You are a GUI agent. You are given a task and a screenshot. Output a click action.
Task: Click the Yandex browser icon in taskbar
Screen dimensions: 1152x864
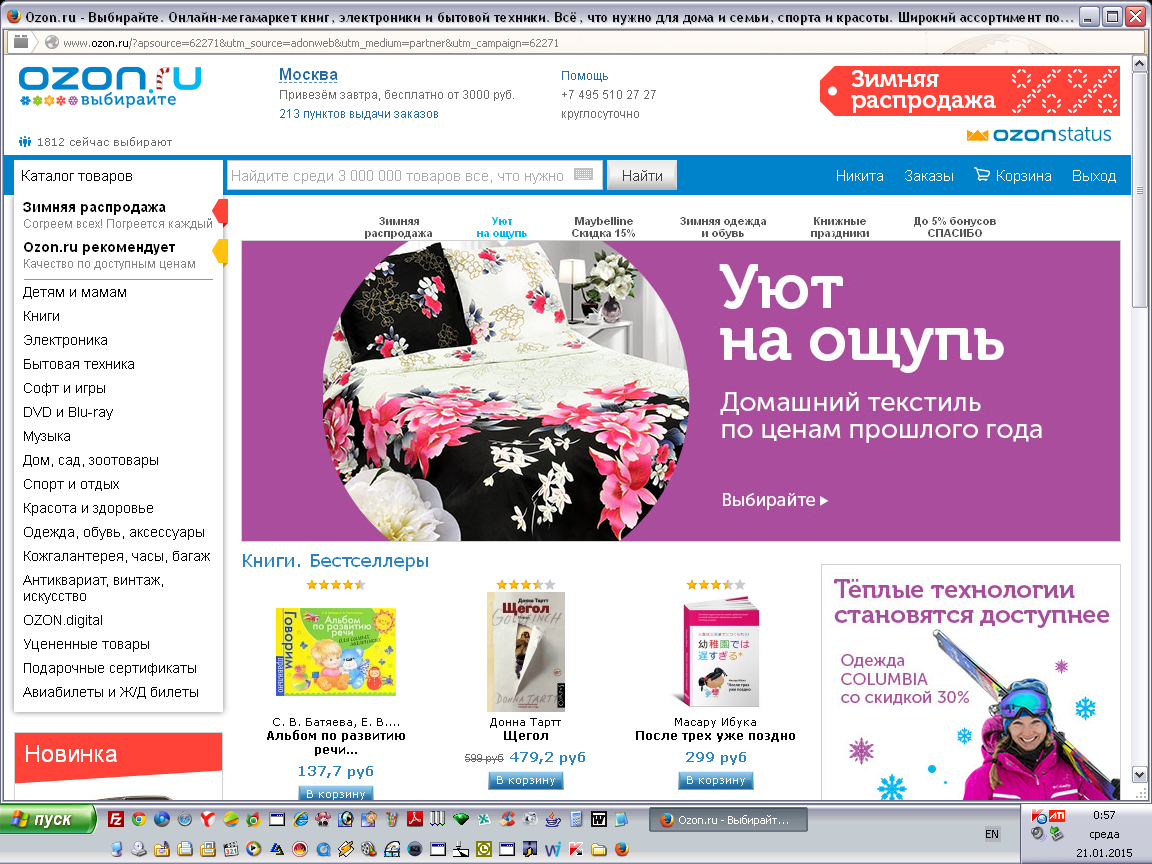[x=207, y=819]
